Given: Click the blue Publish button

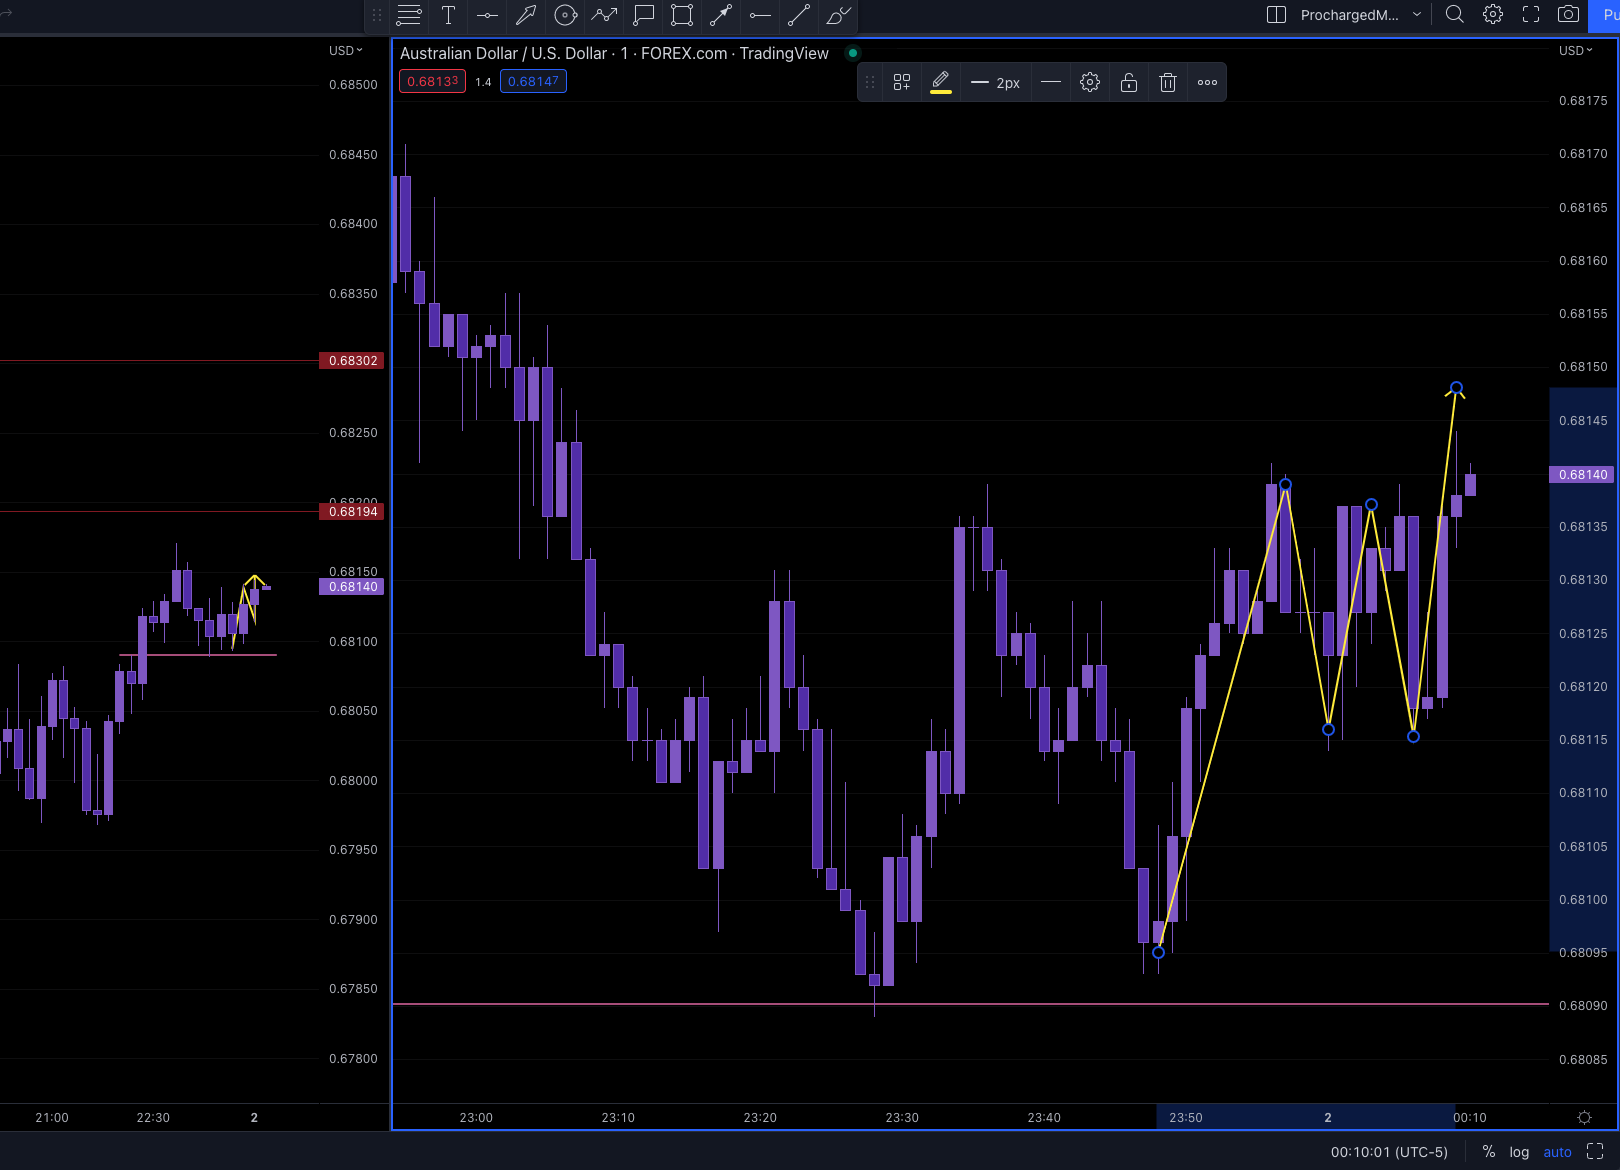Looking at the screenshot, I should pos(1606,15).
